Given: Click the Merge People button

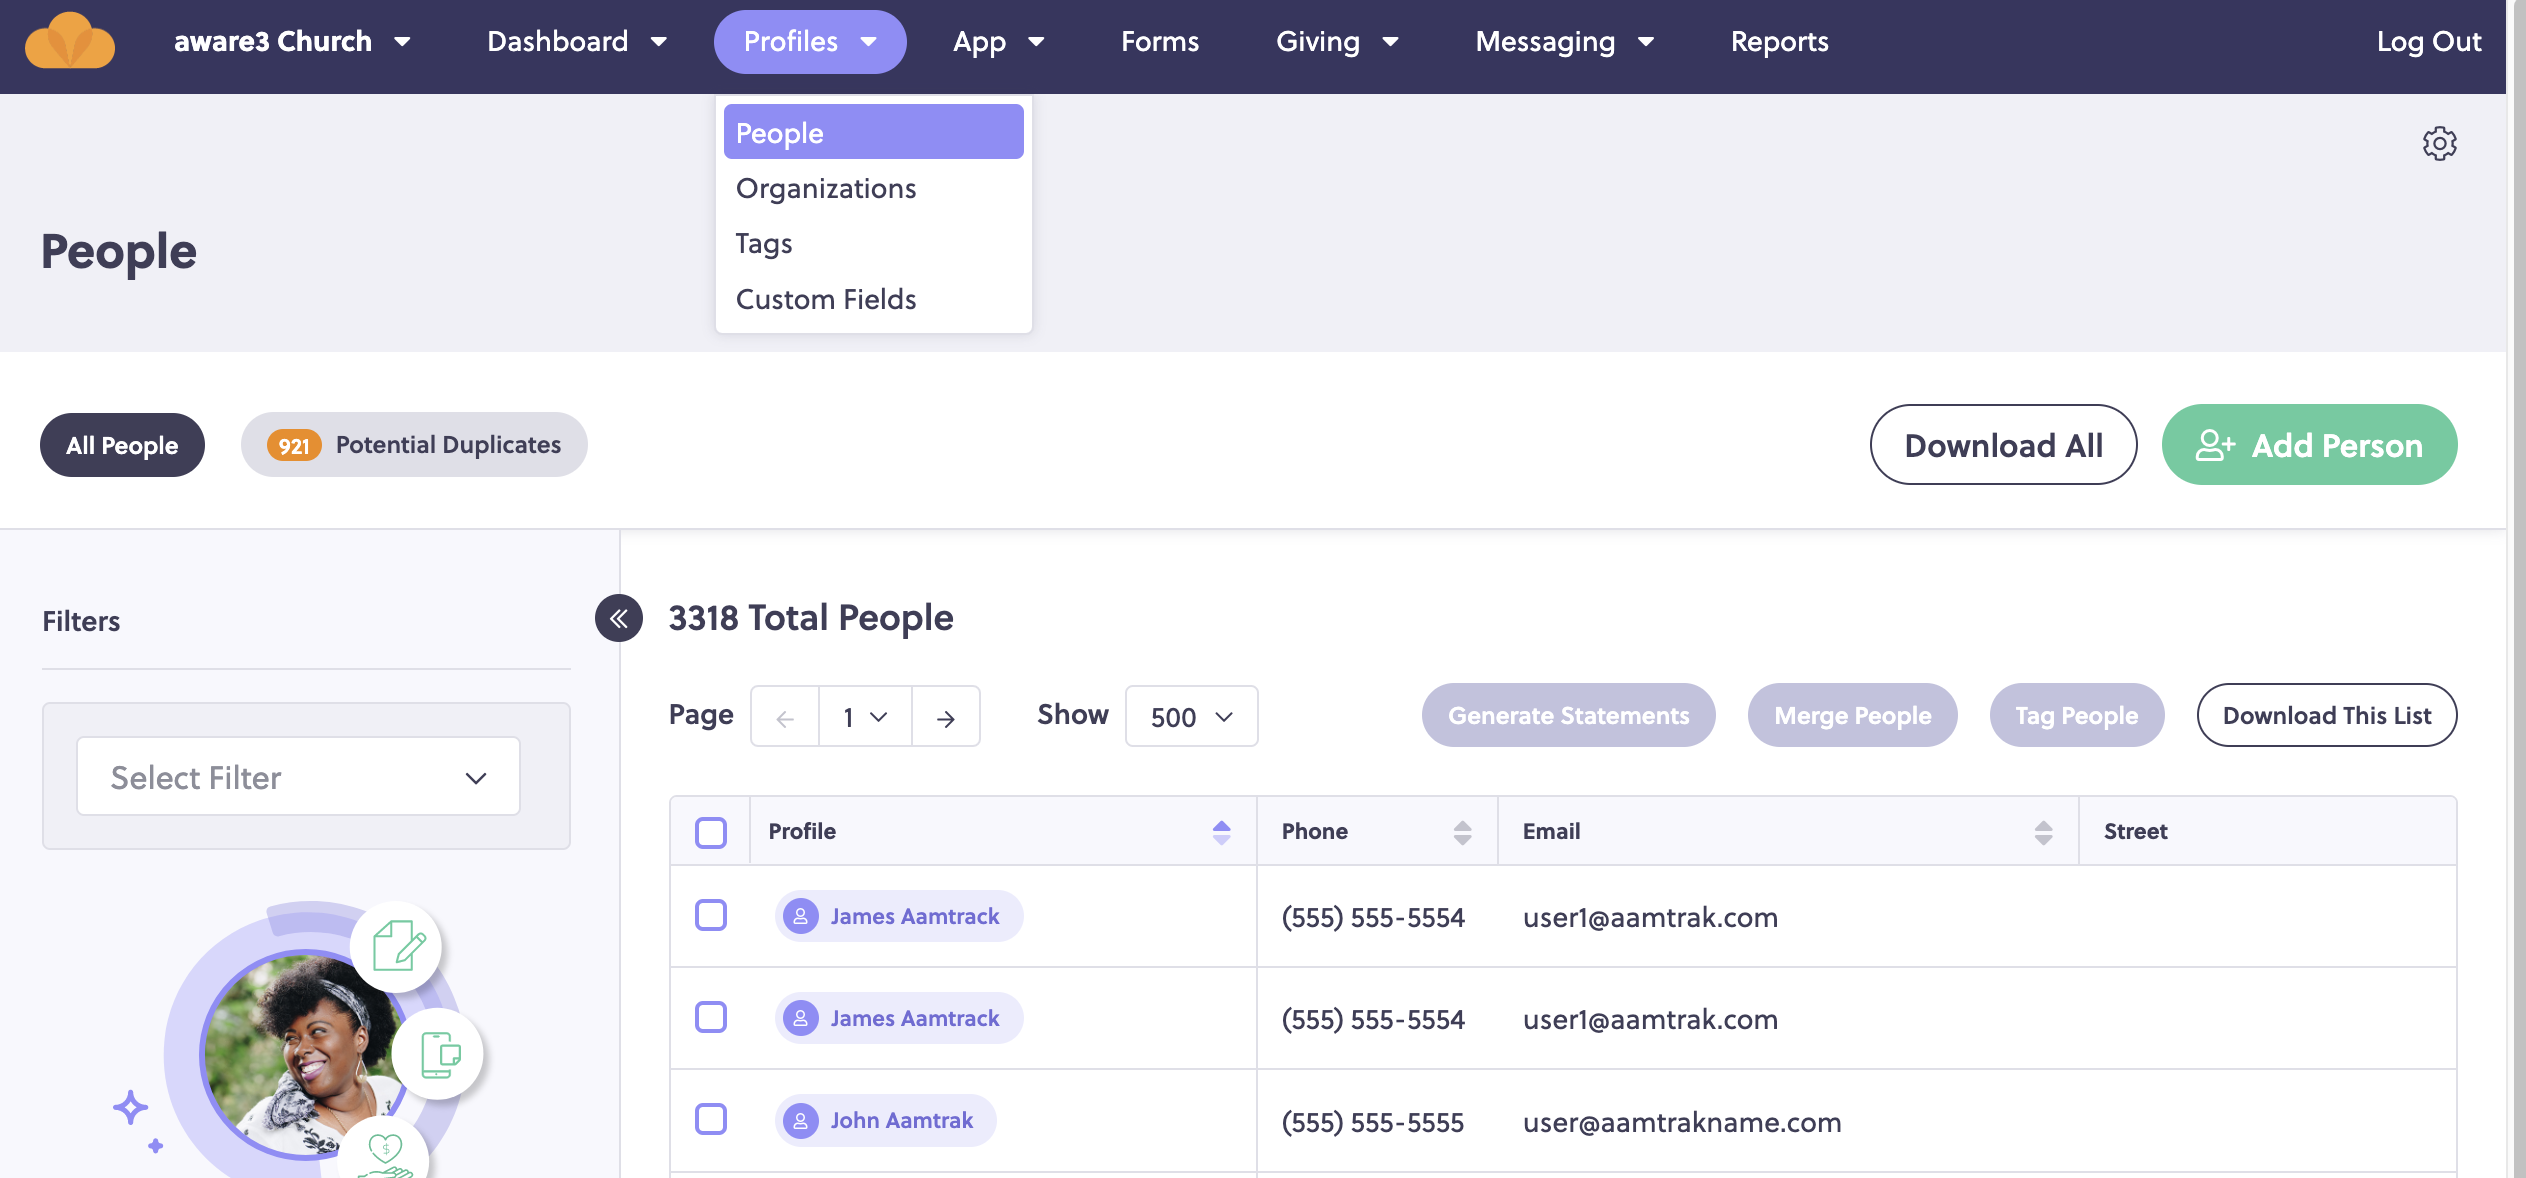Looking at the screenshot, I should [1852, 716].
